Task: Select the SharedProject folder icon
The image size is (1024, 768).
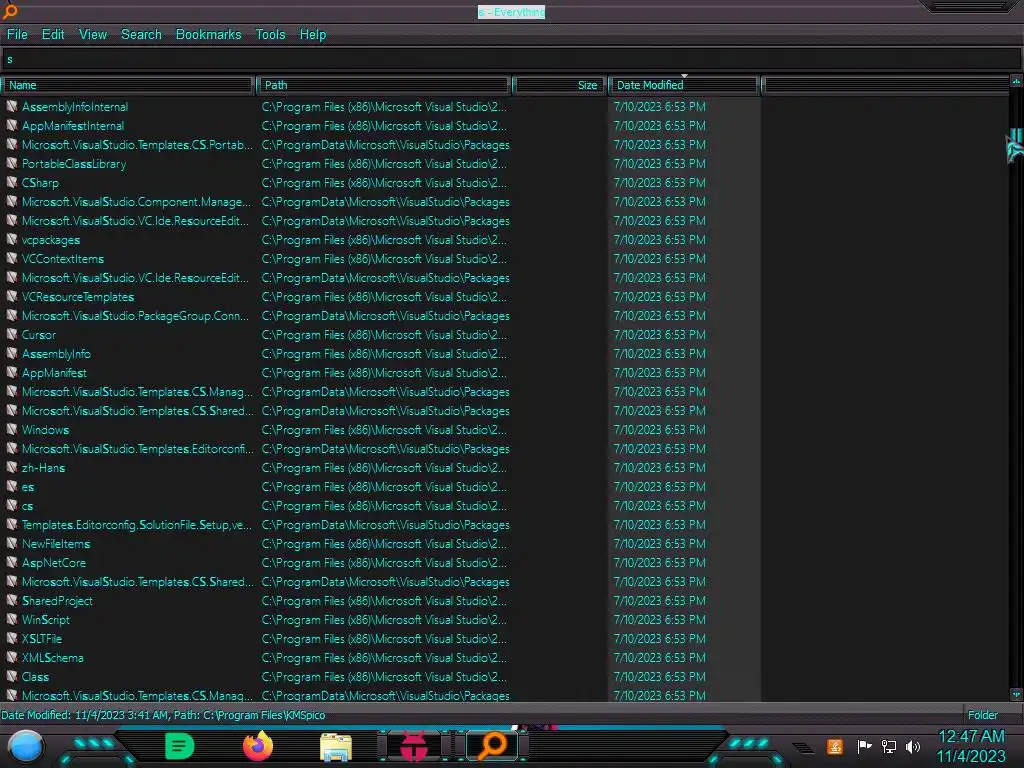Action: [12, 600]
